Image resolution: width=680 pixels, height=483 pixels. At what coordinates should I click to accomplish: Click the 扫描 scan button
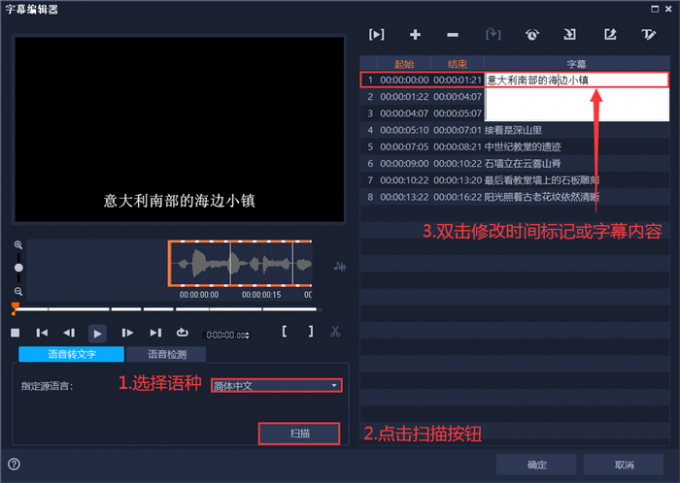(299, 433)
